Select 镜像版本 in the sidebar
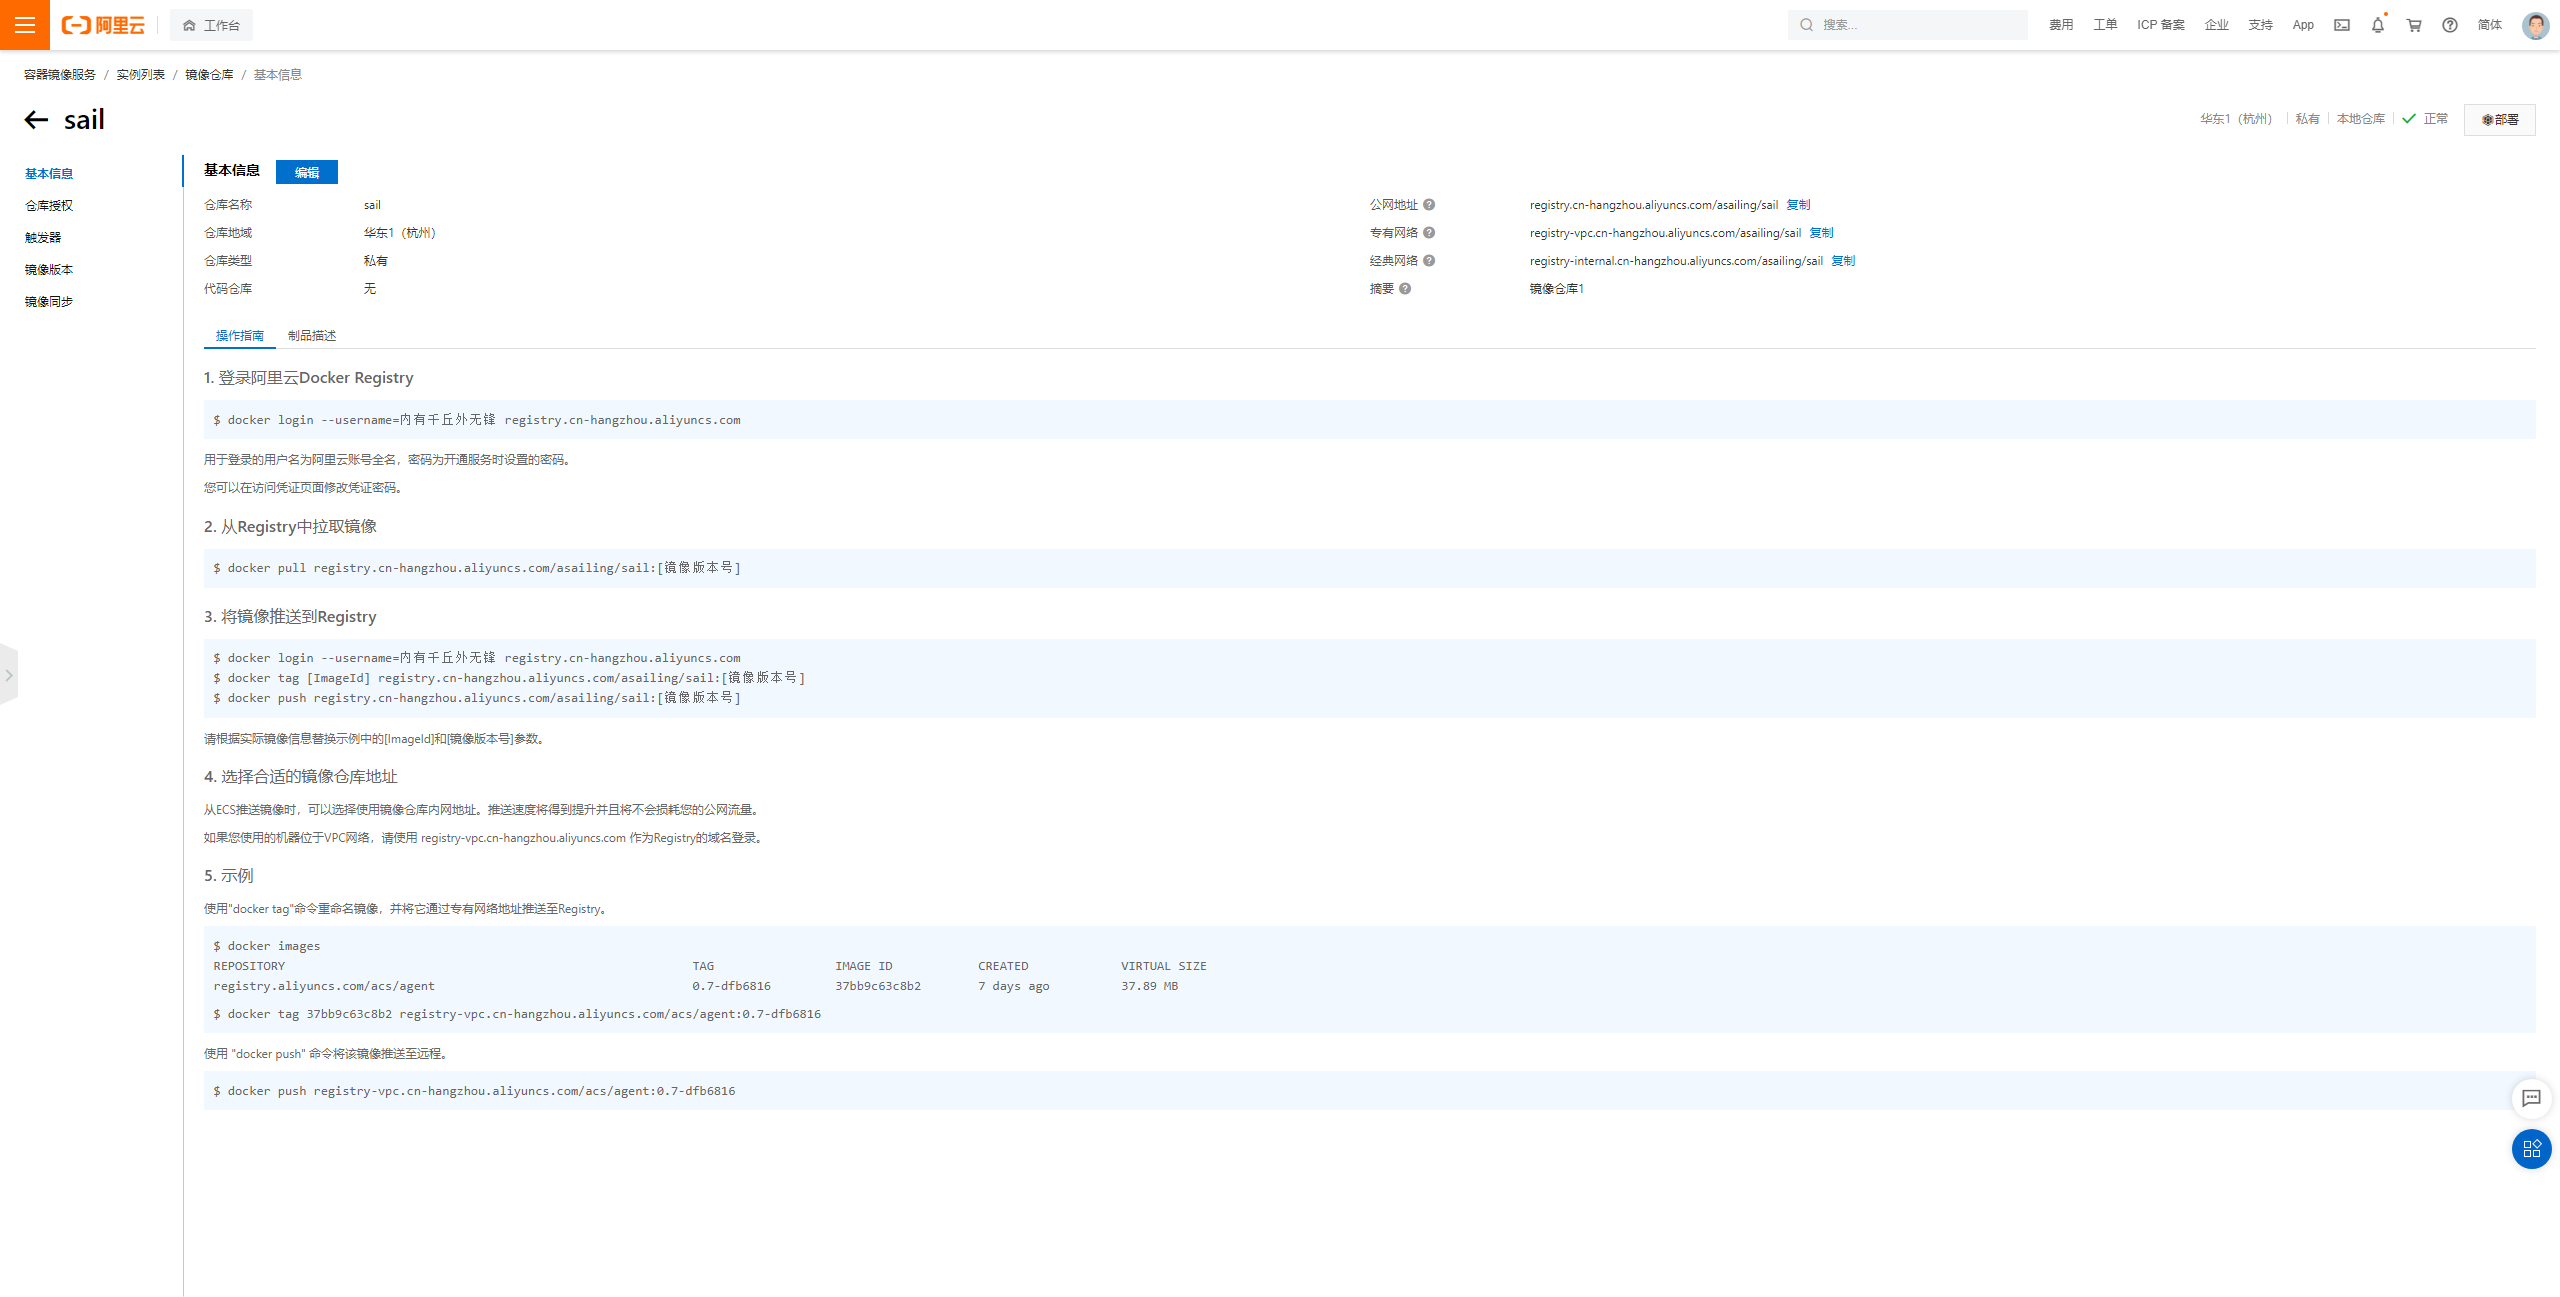This screenshot has height=1297, width=2560. click(49, 270)
